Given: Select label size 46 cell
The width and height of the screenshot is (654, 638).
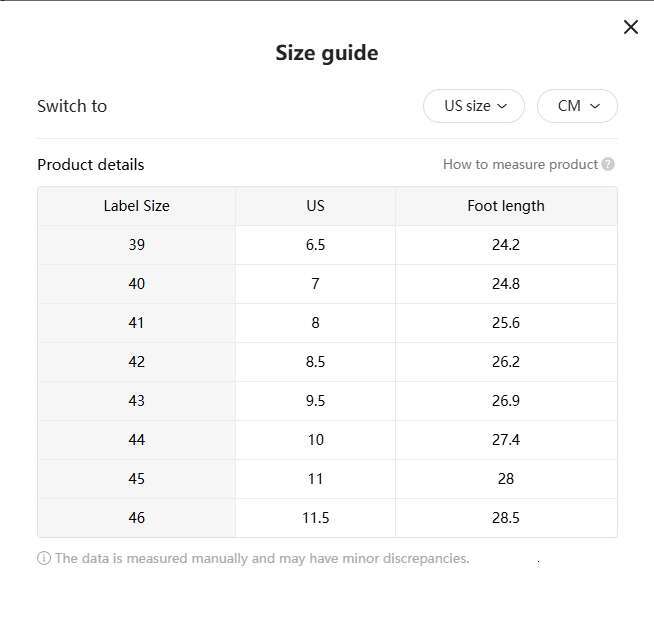Looking at the screenshot, I should tap(137, 518).
